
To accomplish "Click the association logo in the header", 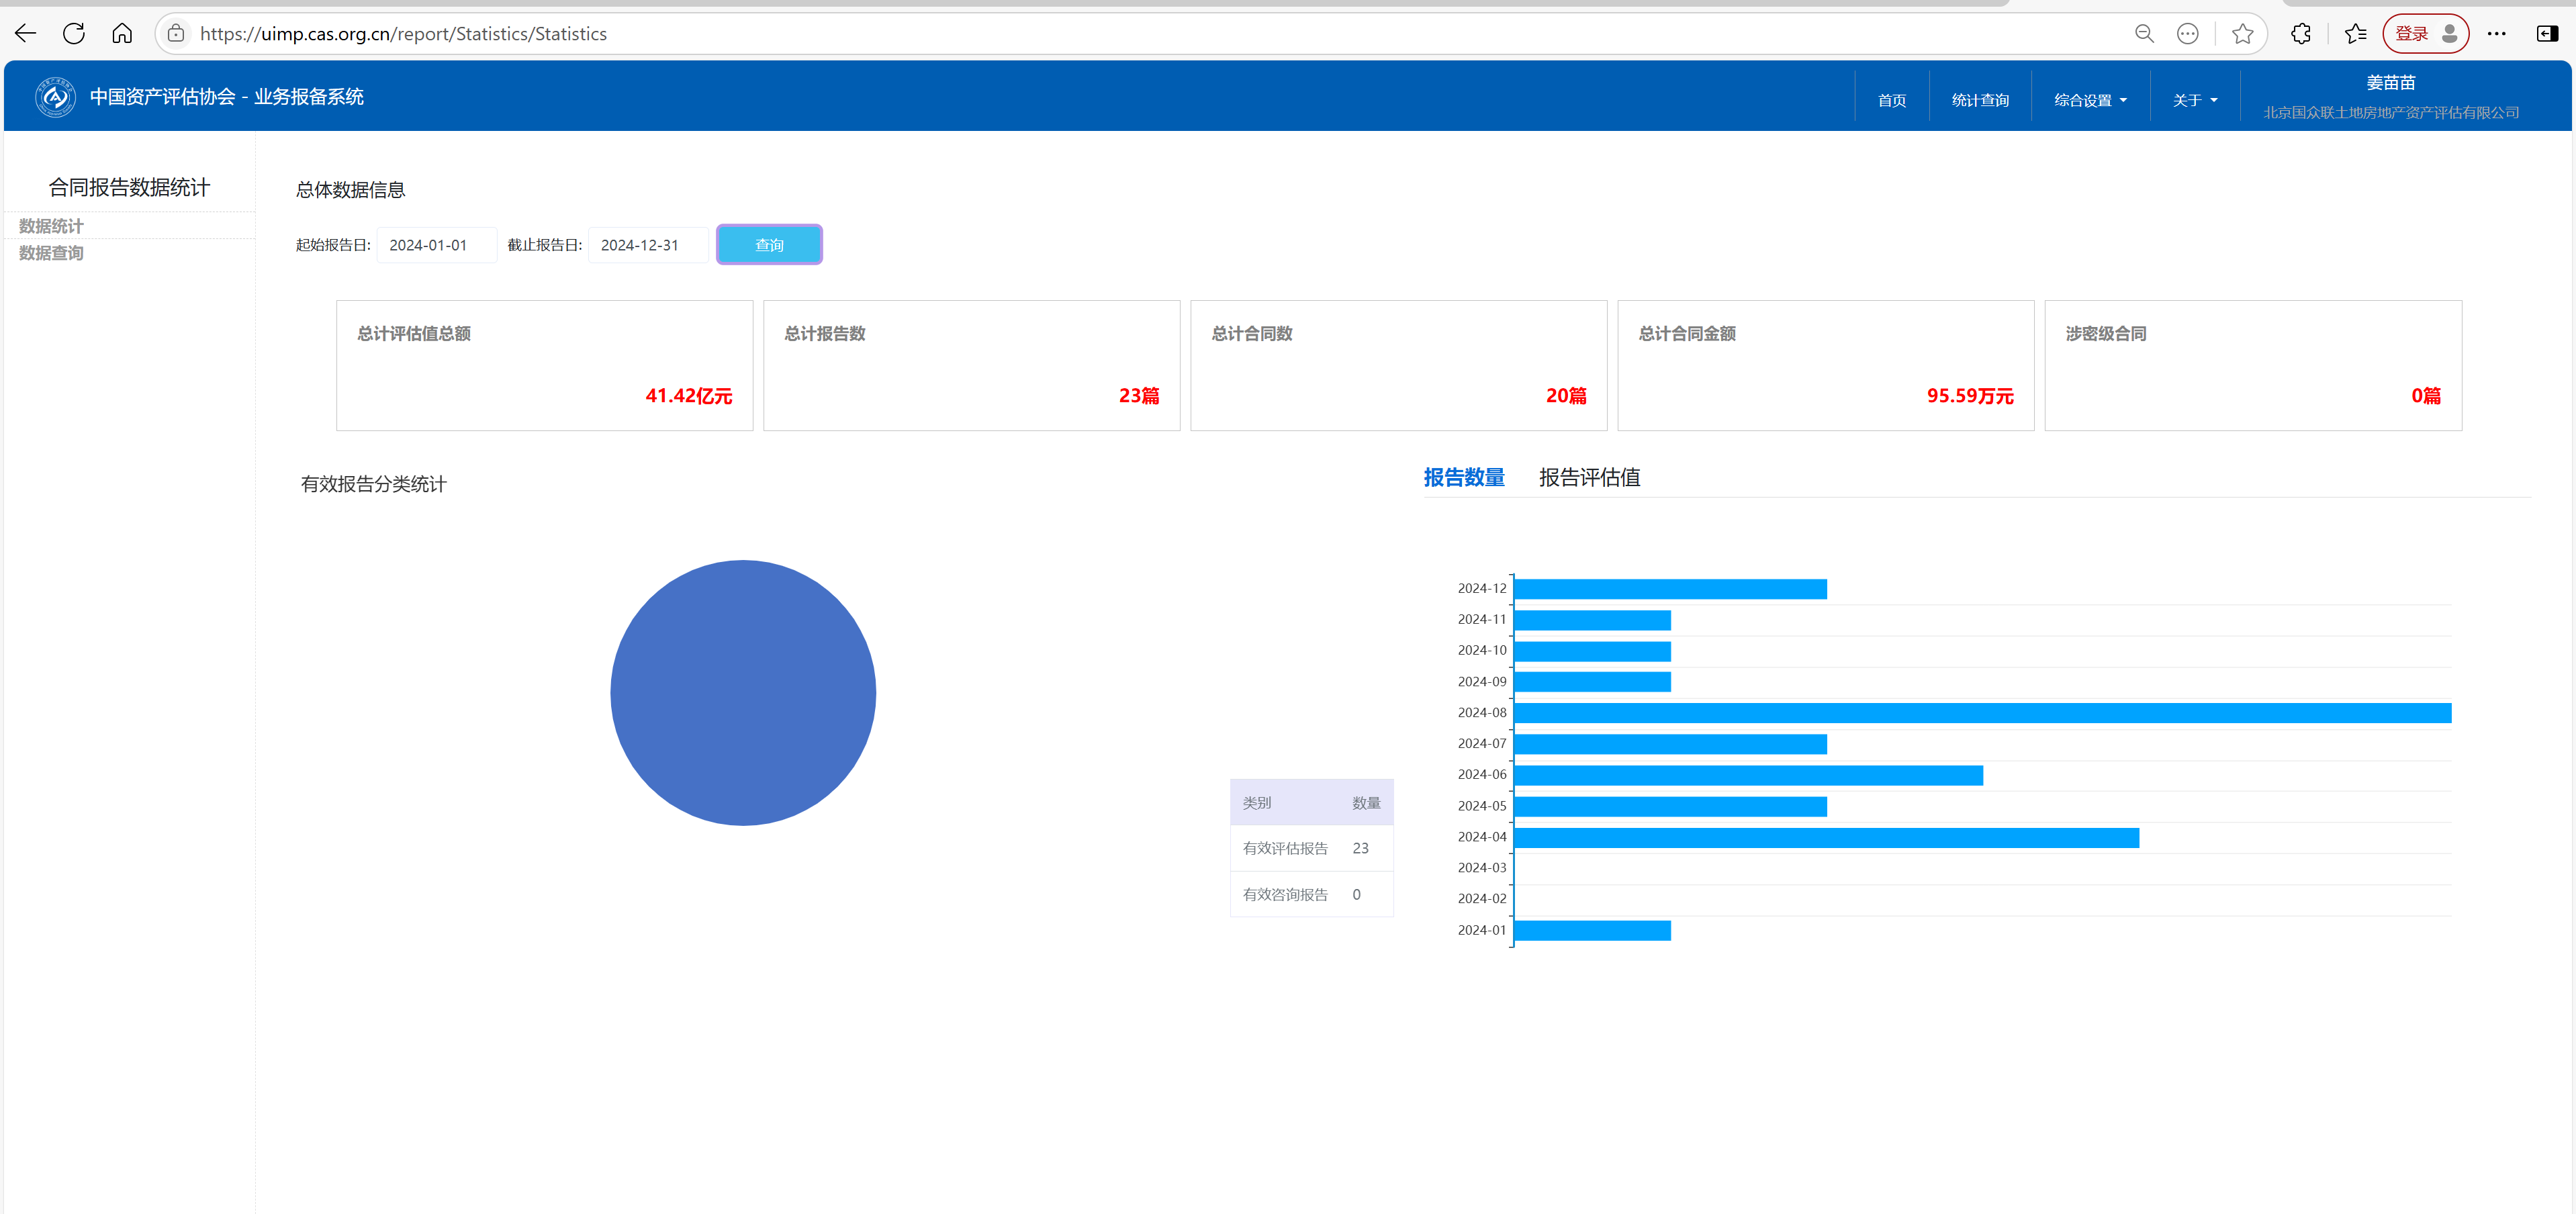I will tap(55, 97).
